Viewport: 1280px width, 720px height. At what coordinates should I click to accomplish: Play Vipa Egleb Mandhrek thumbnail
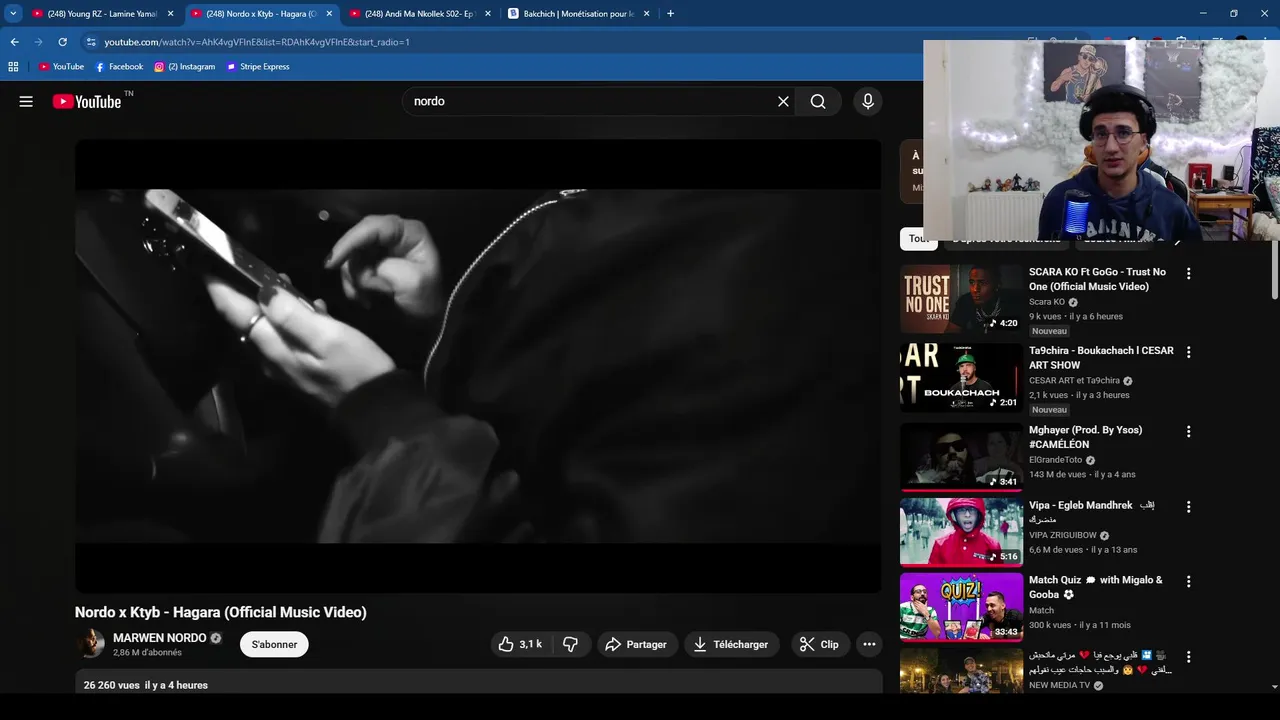[x=961, y=532]
